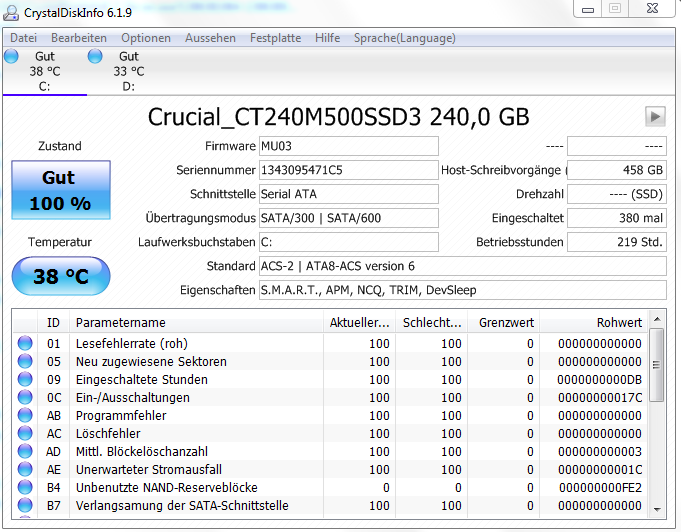The width and height of the screenshot is (681, 532).
Task: Click status orb for Lesefehlerrate row
Action: click(x=25, y=343)
